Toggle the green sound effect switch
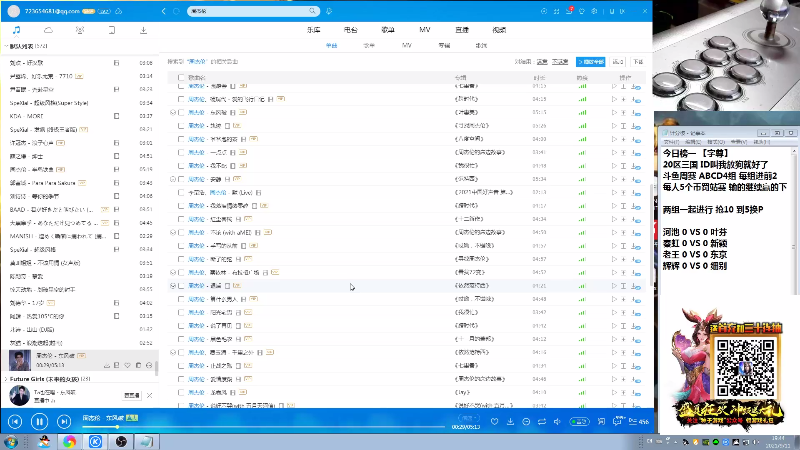Image resolution: width=800 pixels, height=450 pixels. tap(580, 421)
